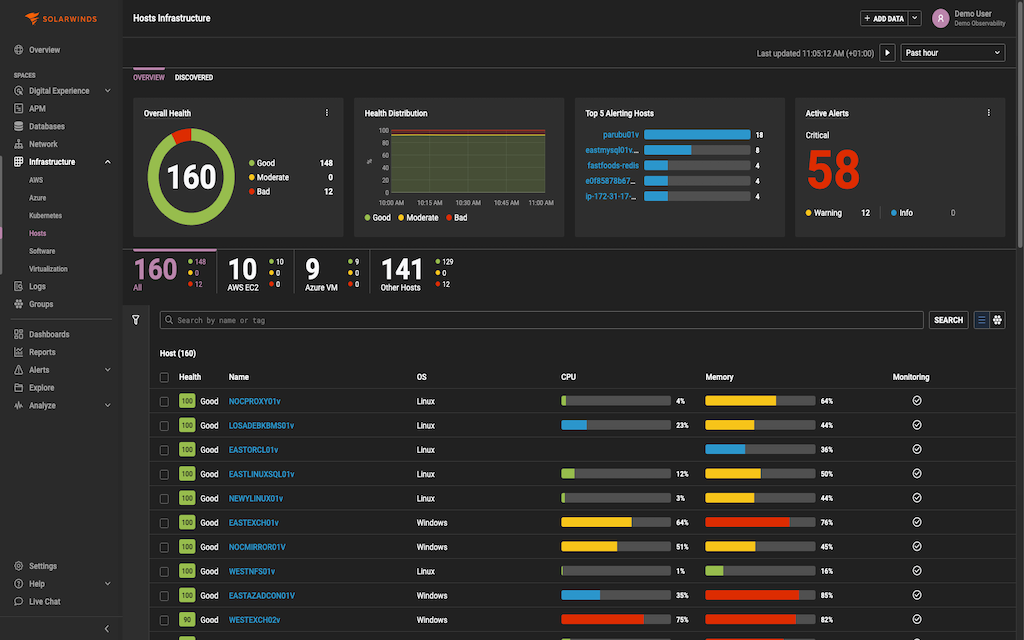Click the Groups sidebar icon
The height and width of the screenshot is (640, 1024).
click(x=18, y=304)
